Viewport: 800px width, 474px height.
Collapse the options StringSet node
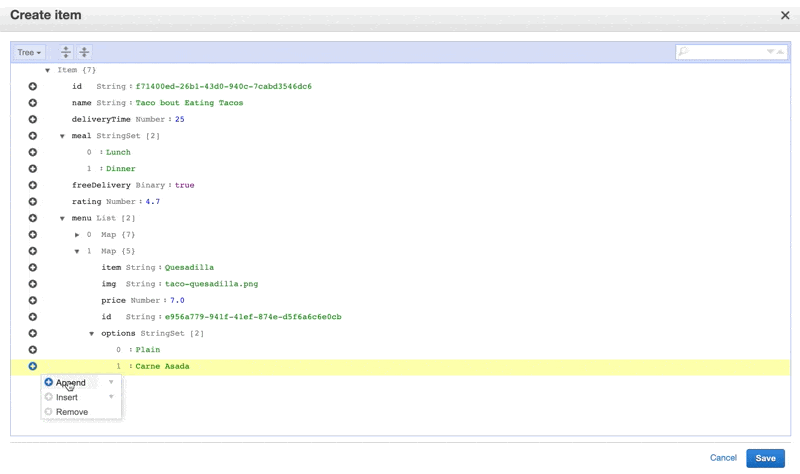[92, 334]
